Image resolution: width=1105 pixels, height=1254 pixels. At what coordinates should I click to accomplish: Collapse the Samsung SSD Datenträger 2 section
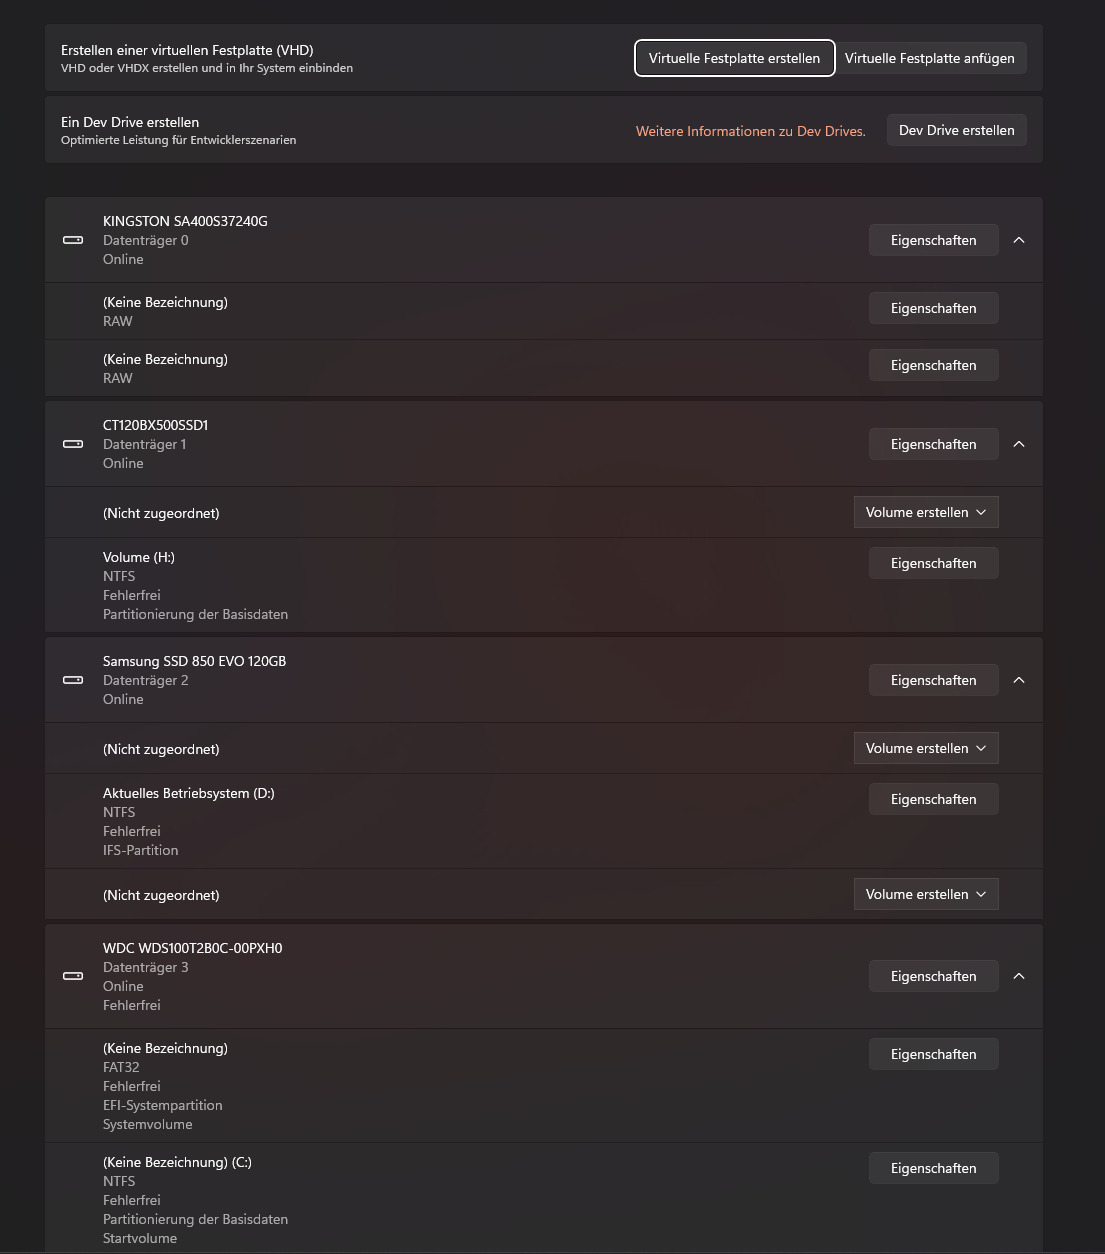[1019, 680]
